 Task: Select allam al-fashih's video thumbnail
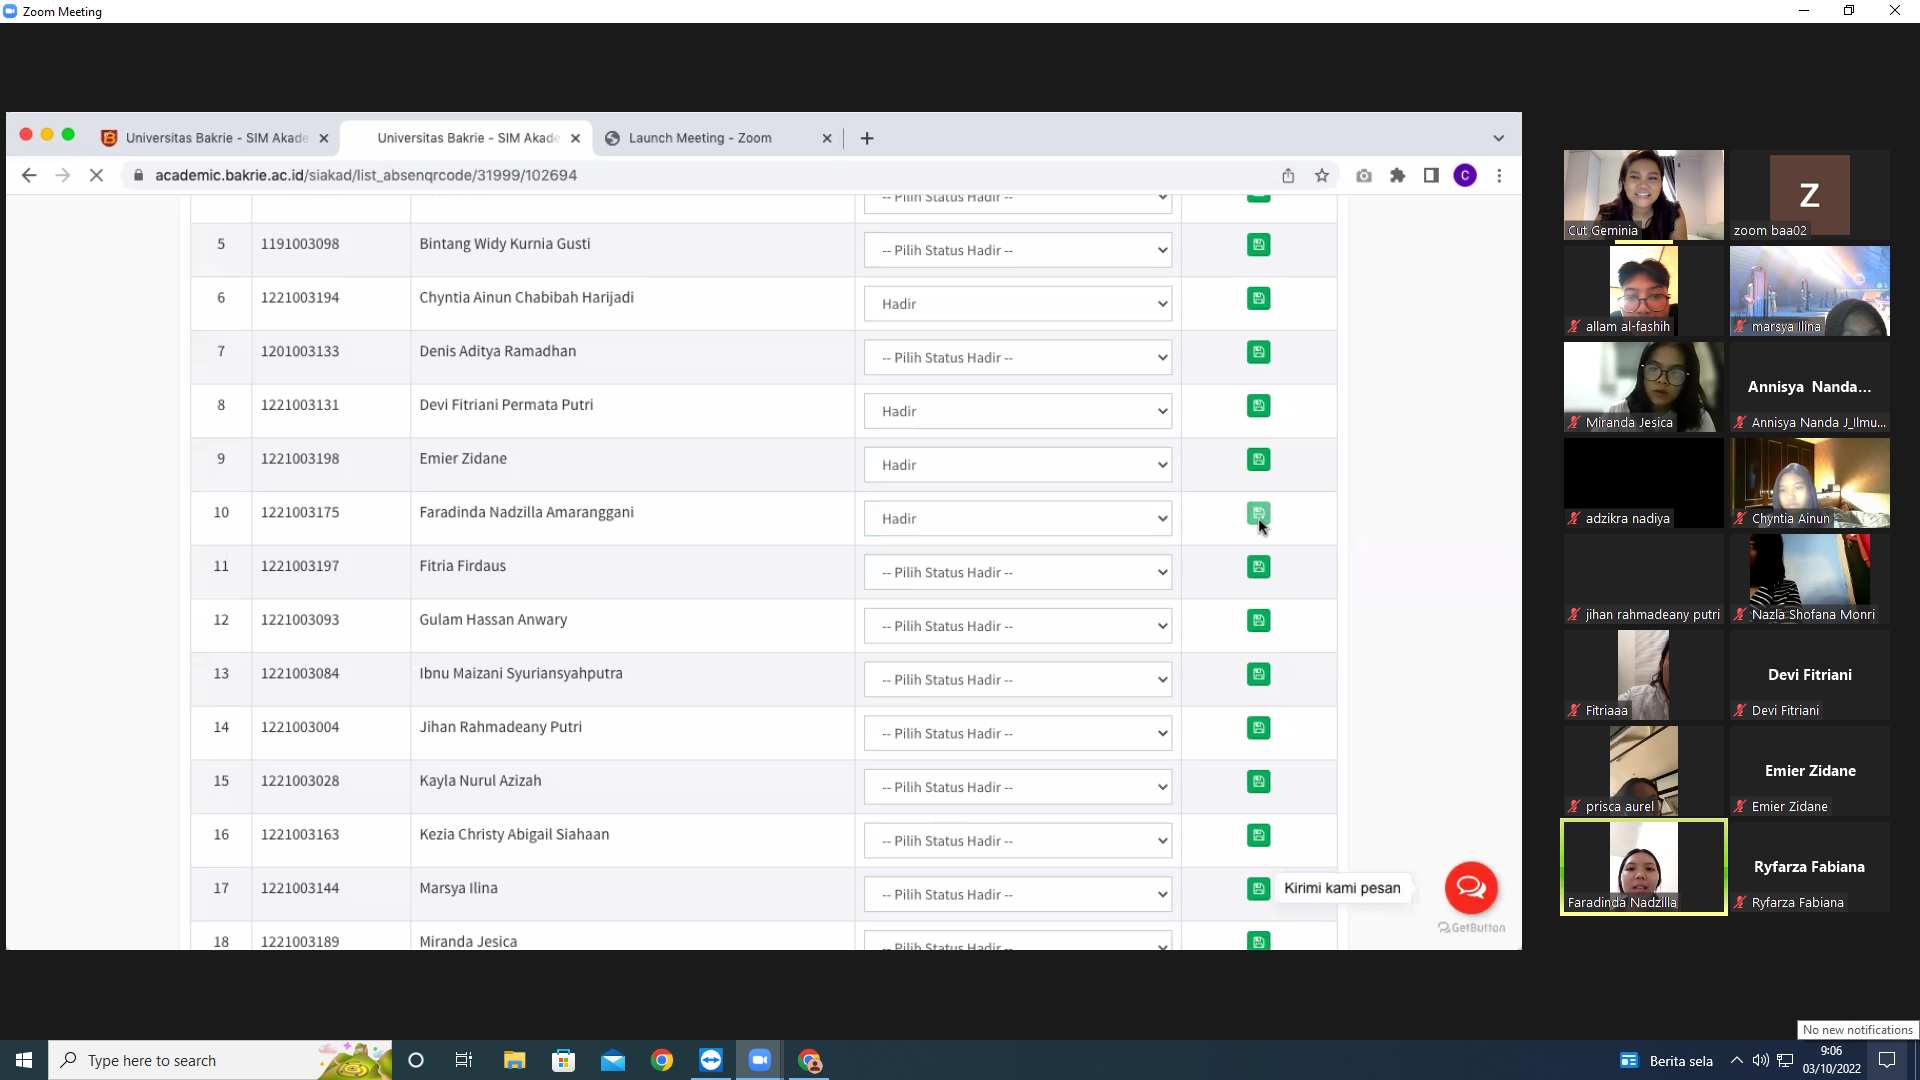[x=1644, y=291]
